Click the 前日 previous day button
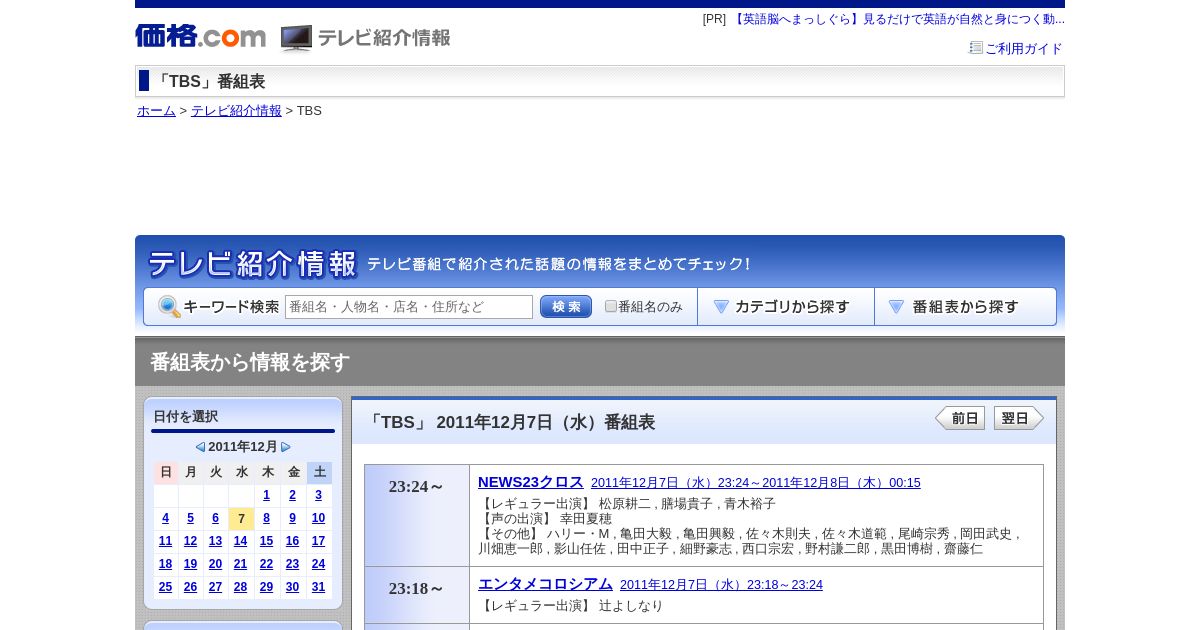 point(960,418)
